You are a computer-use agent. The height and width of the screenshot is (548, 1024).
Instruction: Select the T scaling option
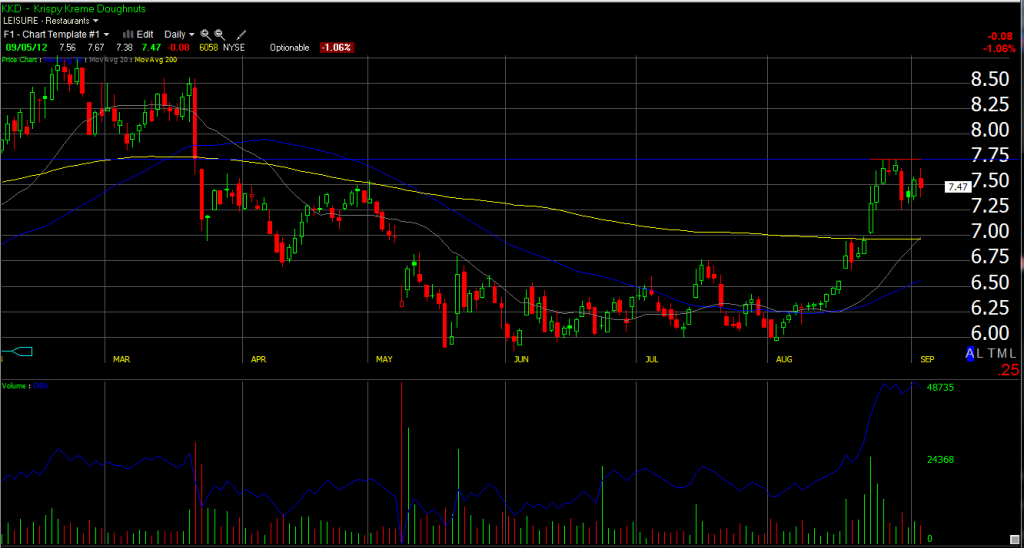coord(993,353)
